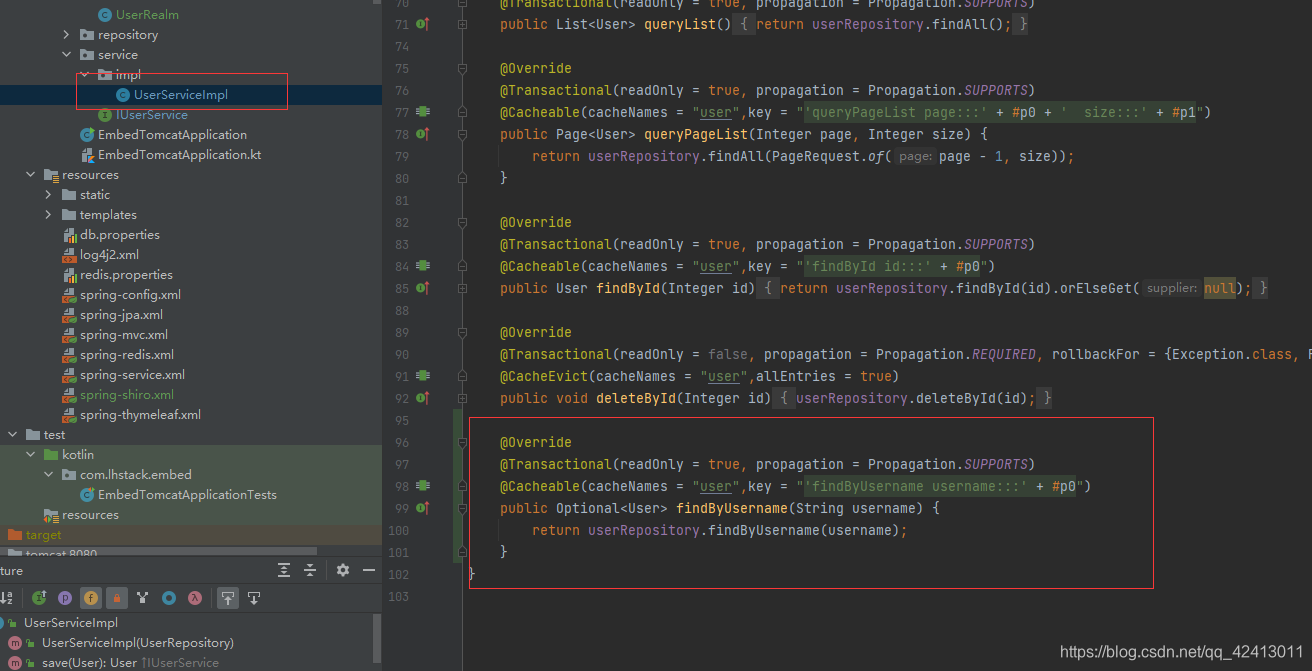Image resolution: width=1312 pixels, height=671 pixels.
Task: Click findByUsername method name in editor
Action: pos(732,508)
